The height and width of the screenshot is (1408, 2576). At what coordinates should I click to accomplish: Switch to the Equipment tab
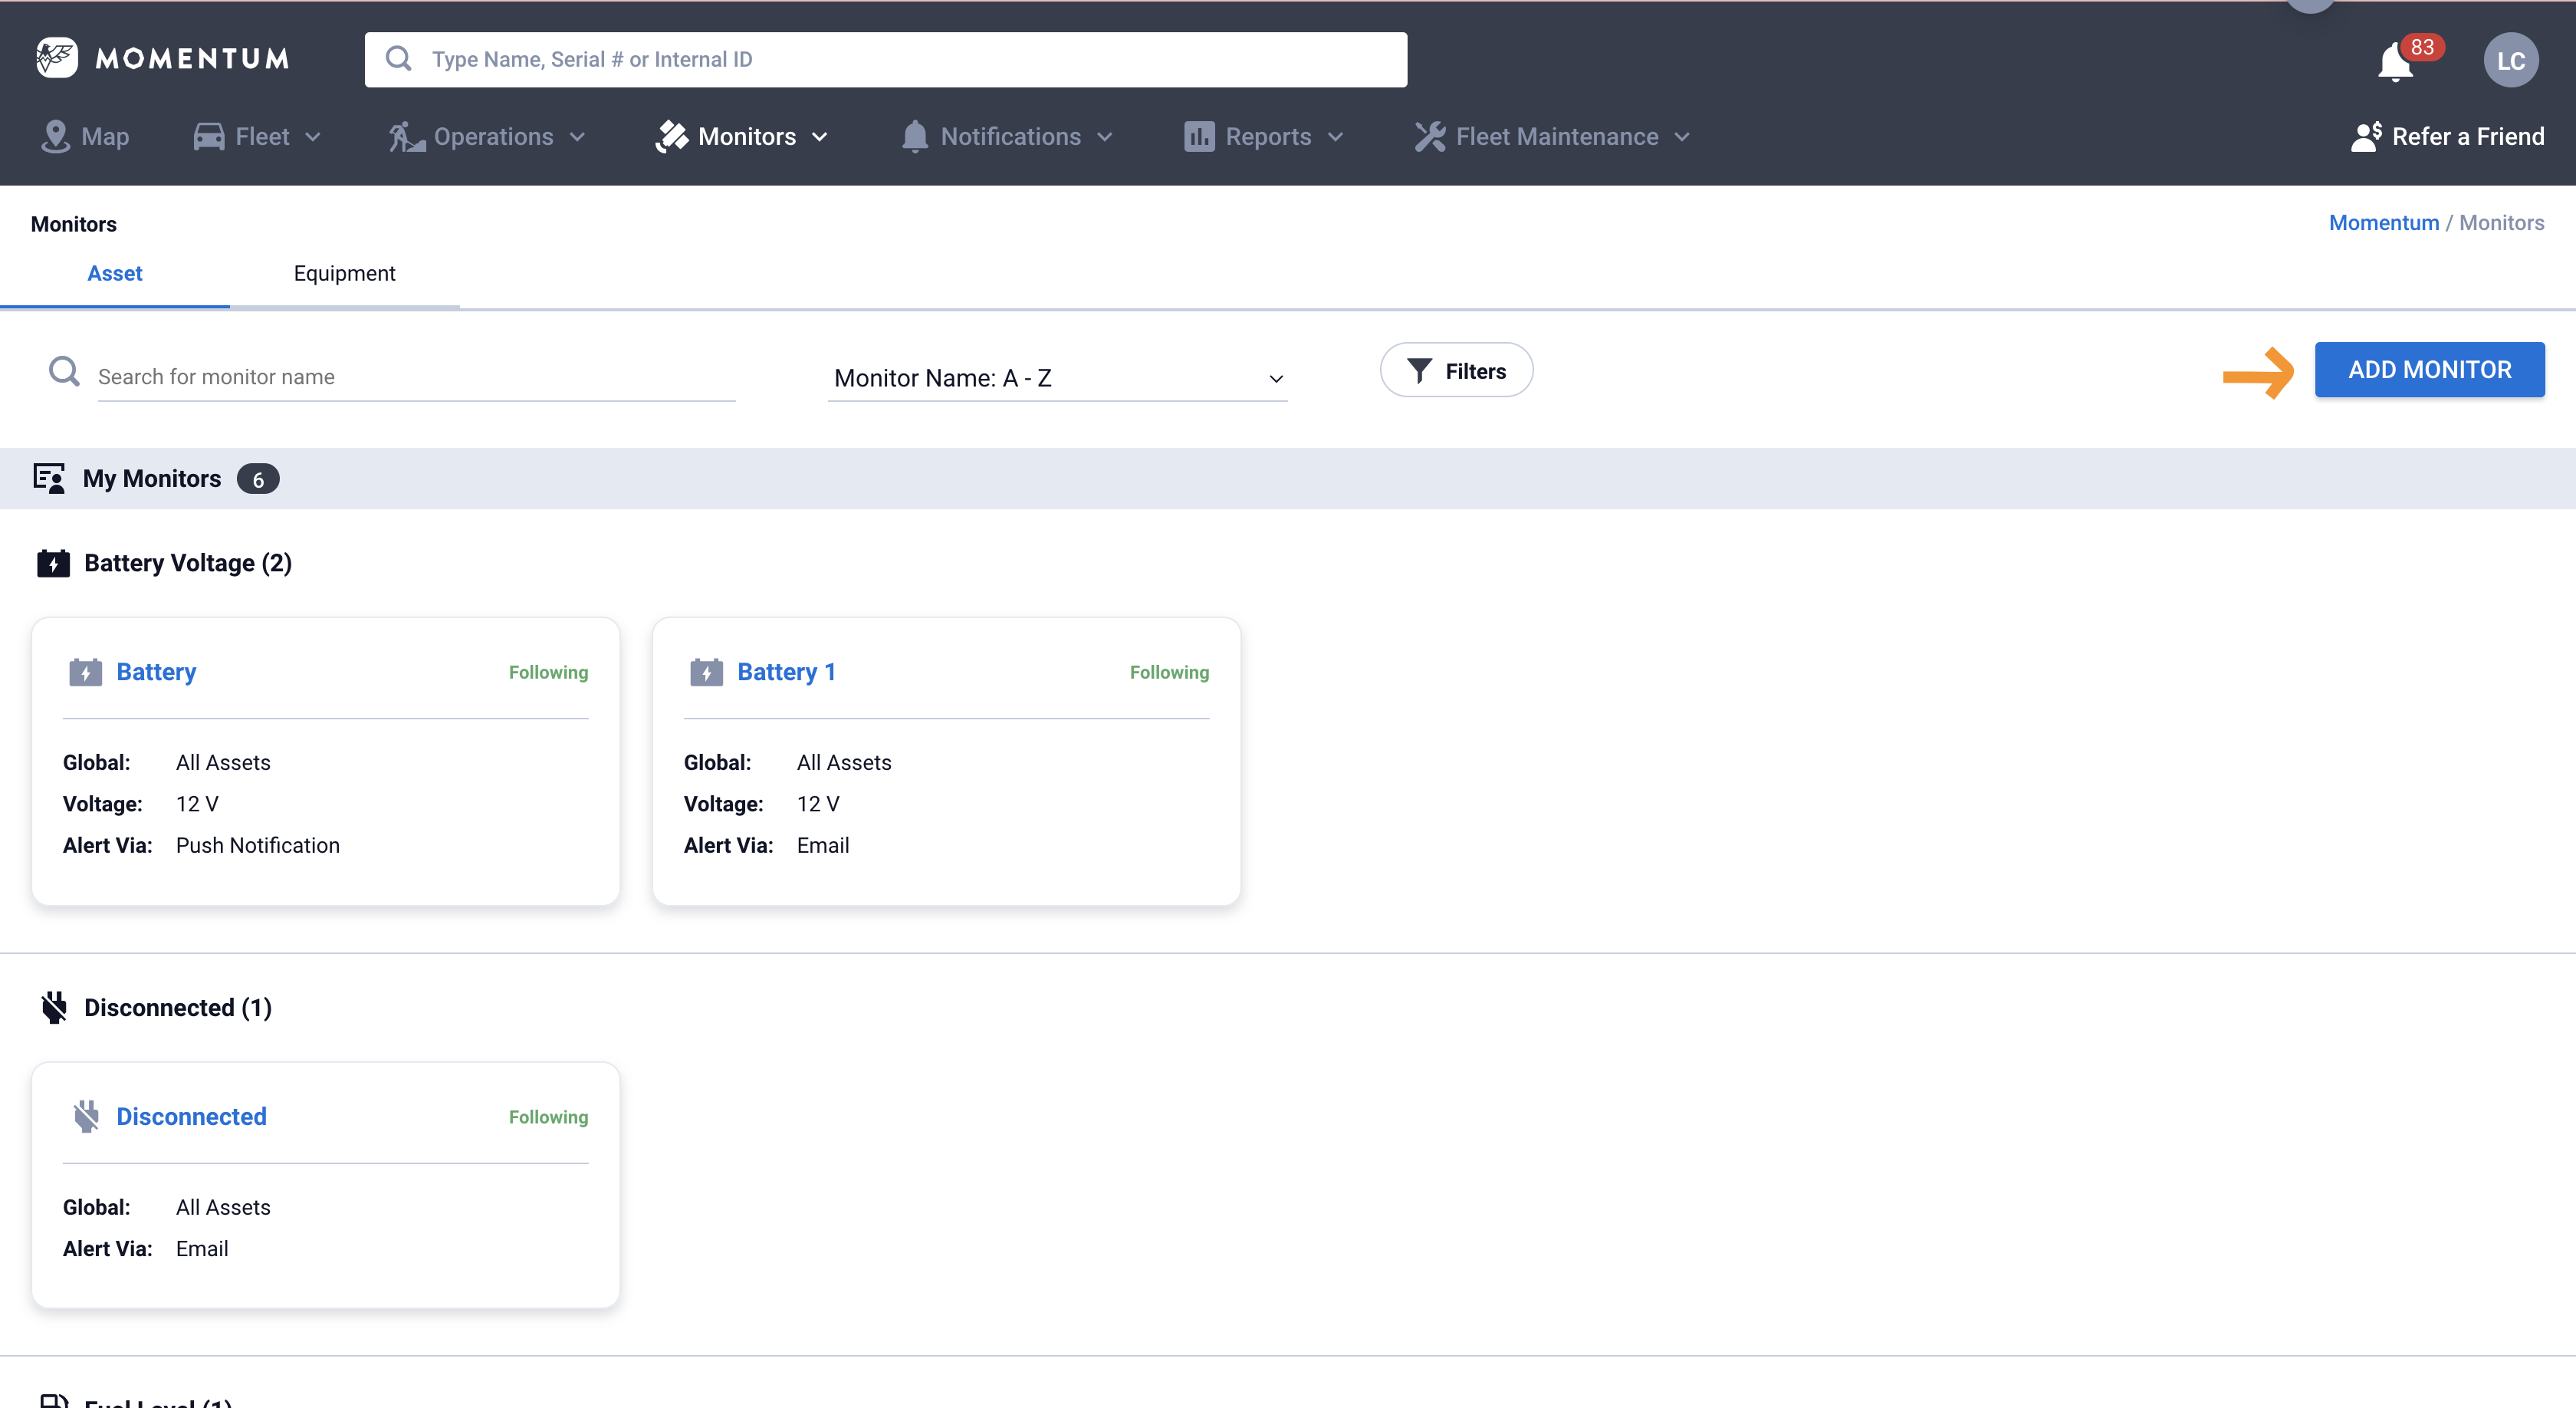(x=344, y=273)
